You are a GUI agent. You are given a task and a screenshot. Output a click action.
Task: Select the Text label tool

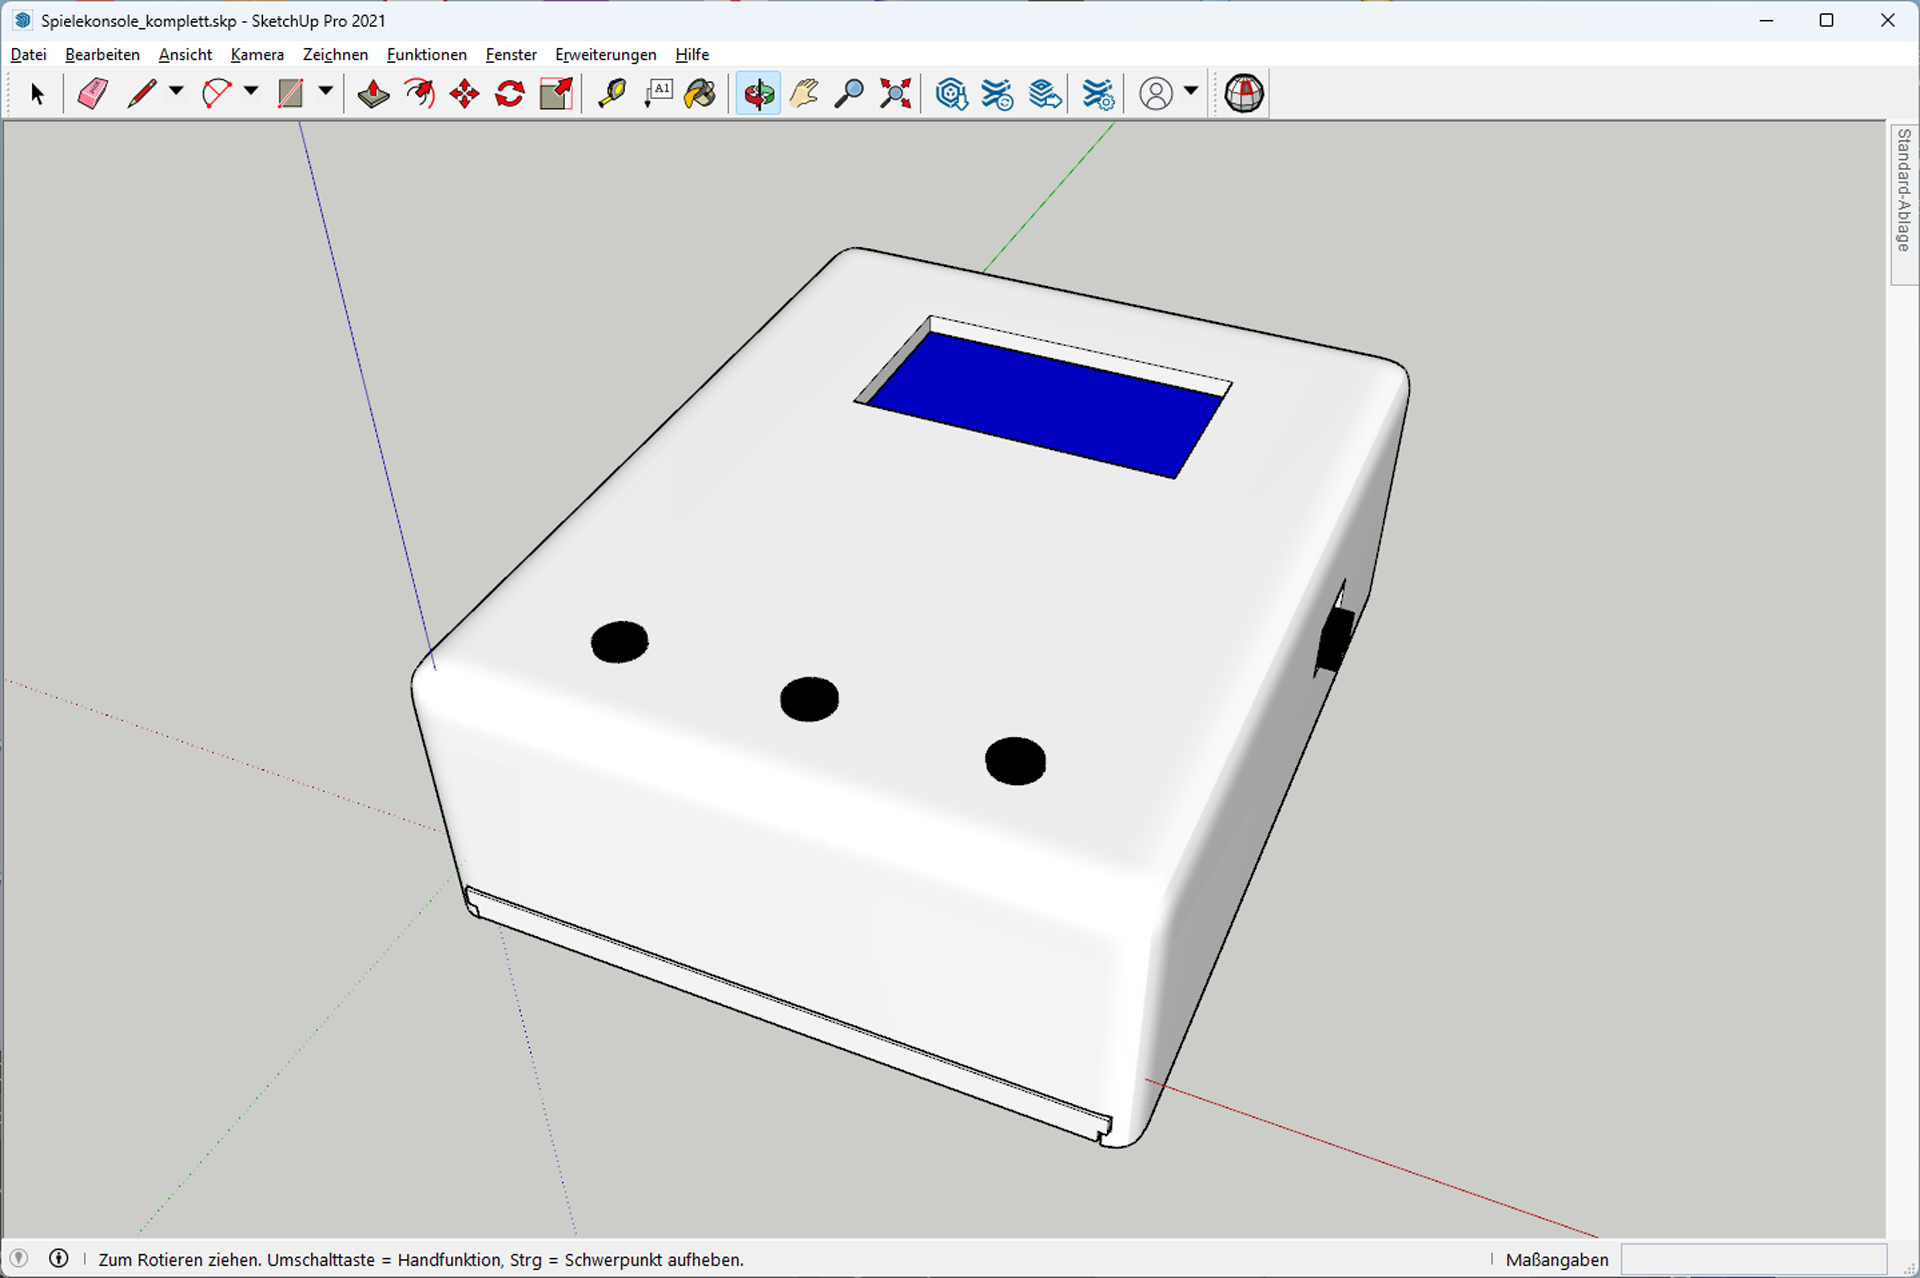(x=657, y=94)
